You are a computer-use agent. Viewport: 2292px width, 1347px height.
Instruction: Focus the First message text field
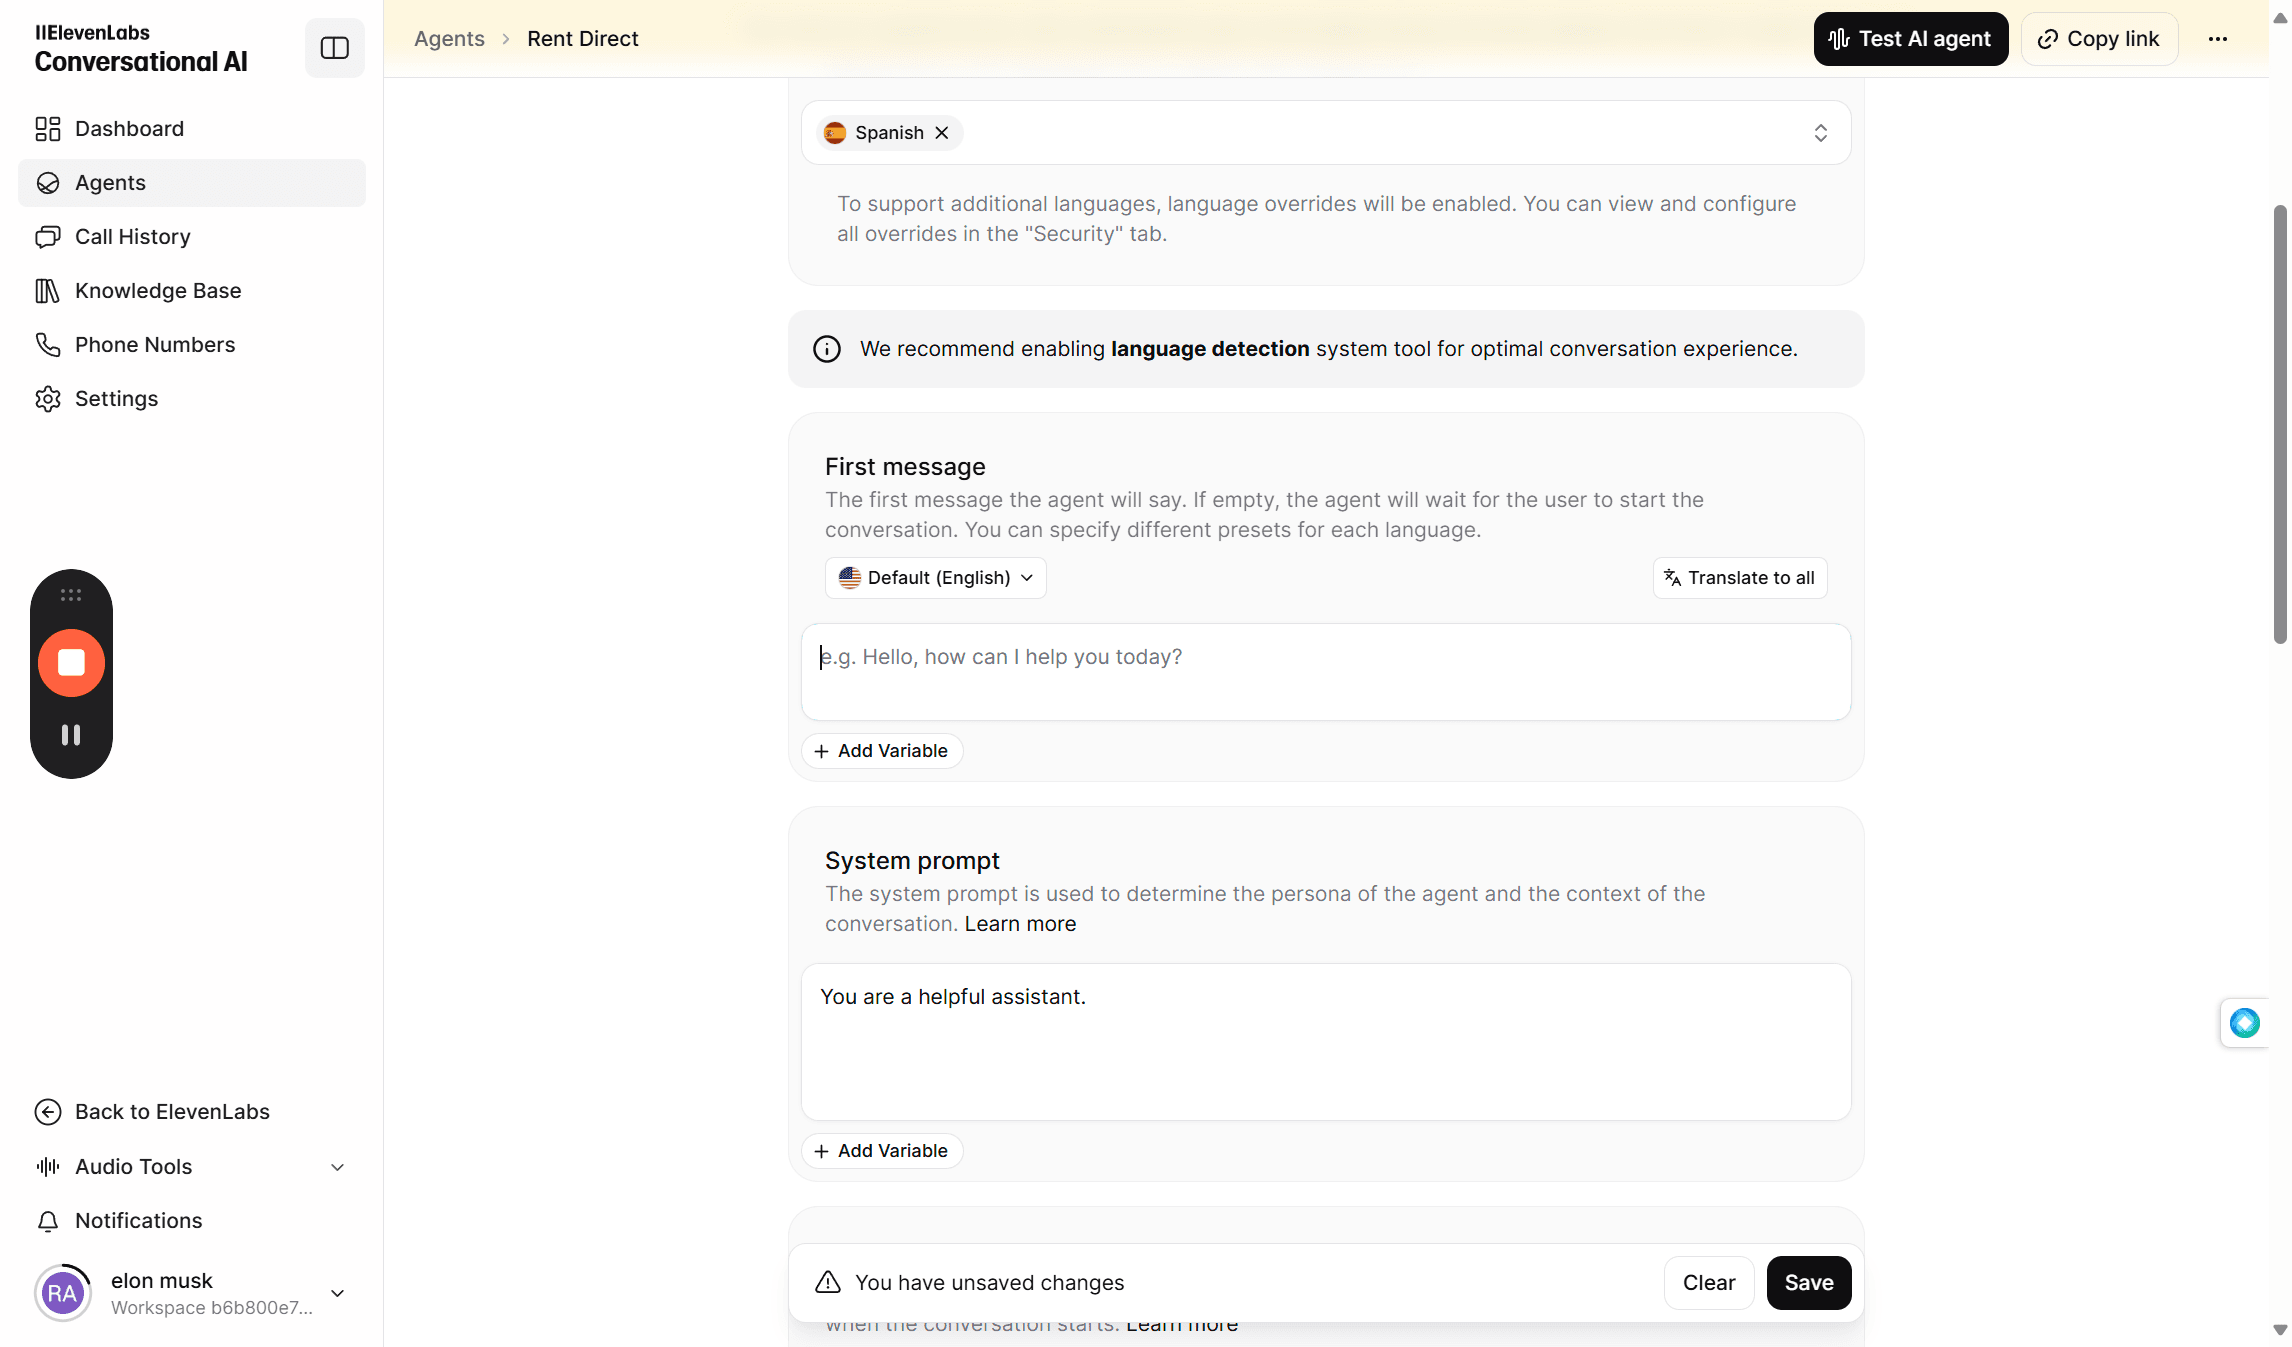click(1326, 672)
